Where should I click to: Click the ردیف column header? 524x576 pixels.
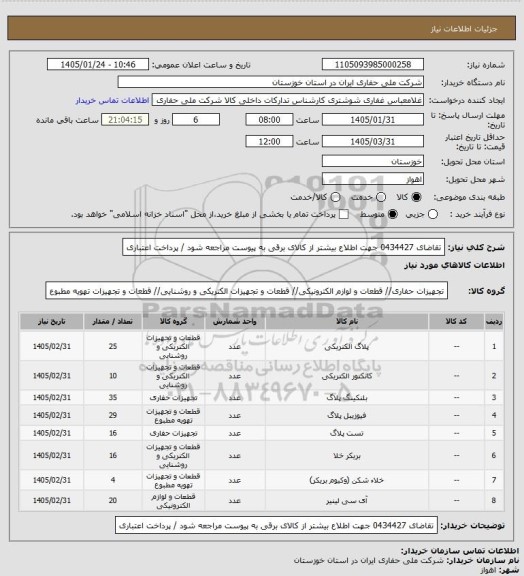(494, 321)
